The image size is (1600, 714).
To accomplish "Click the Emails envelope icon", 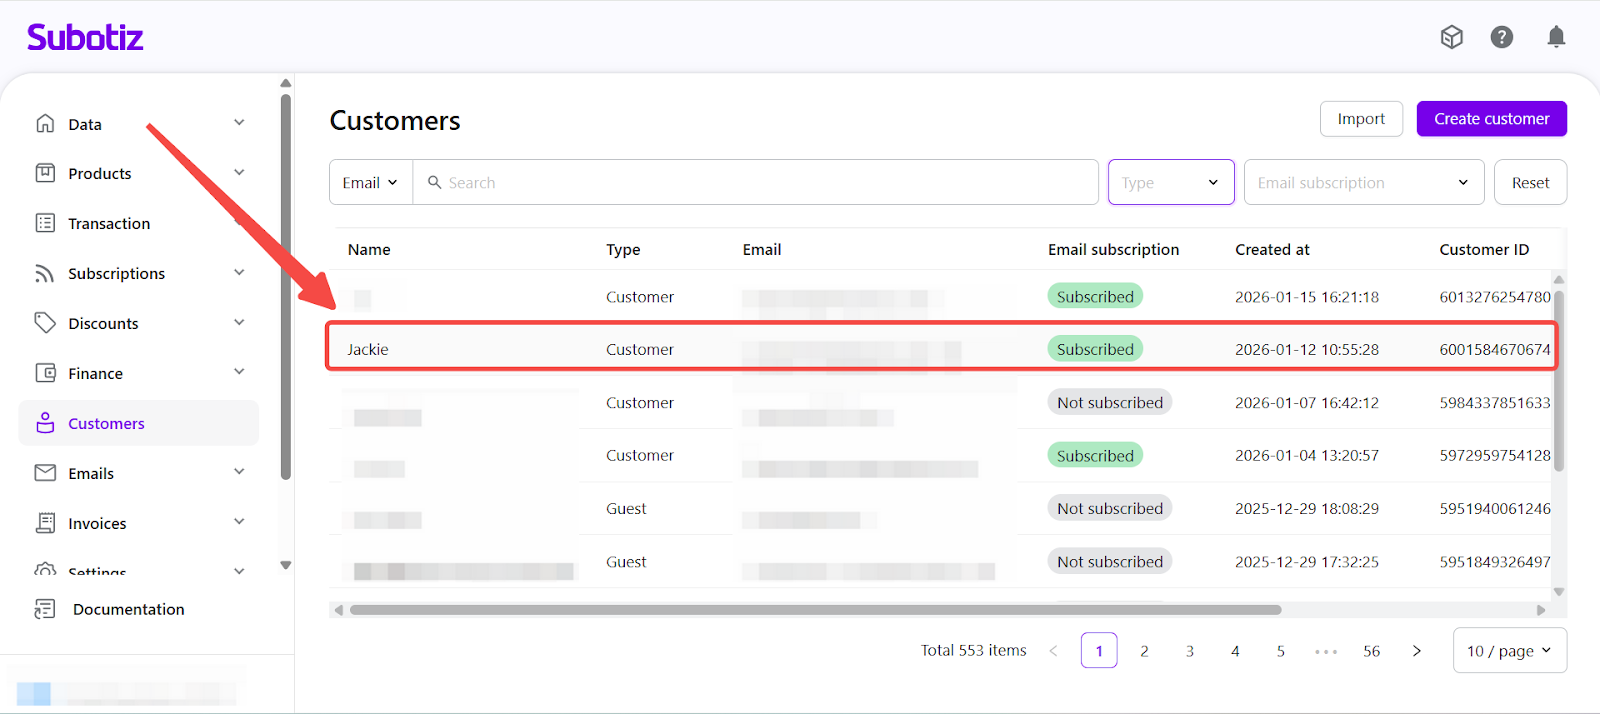I will point(45,473).
